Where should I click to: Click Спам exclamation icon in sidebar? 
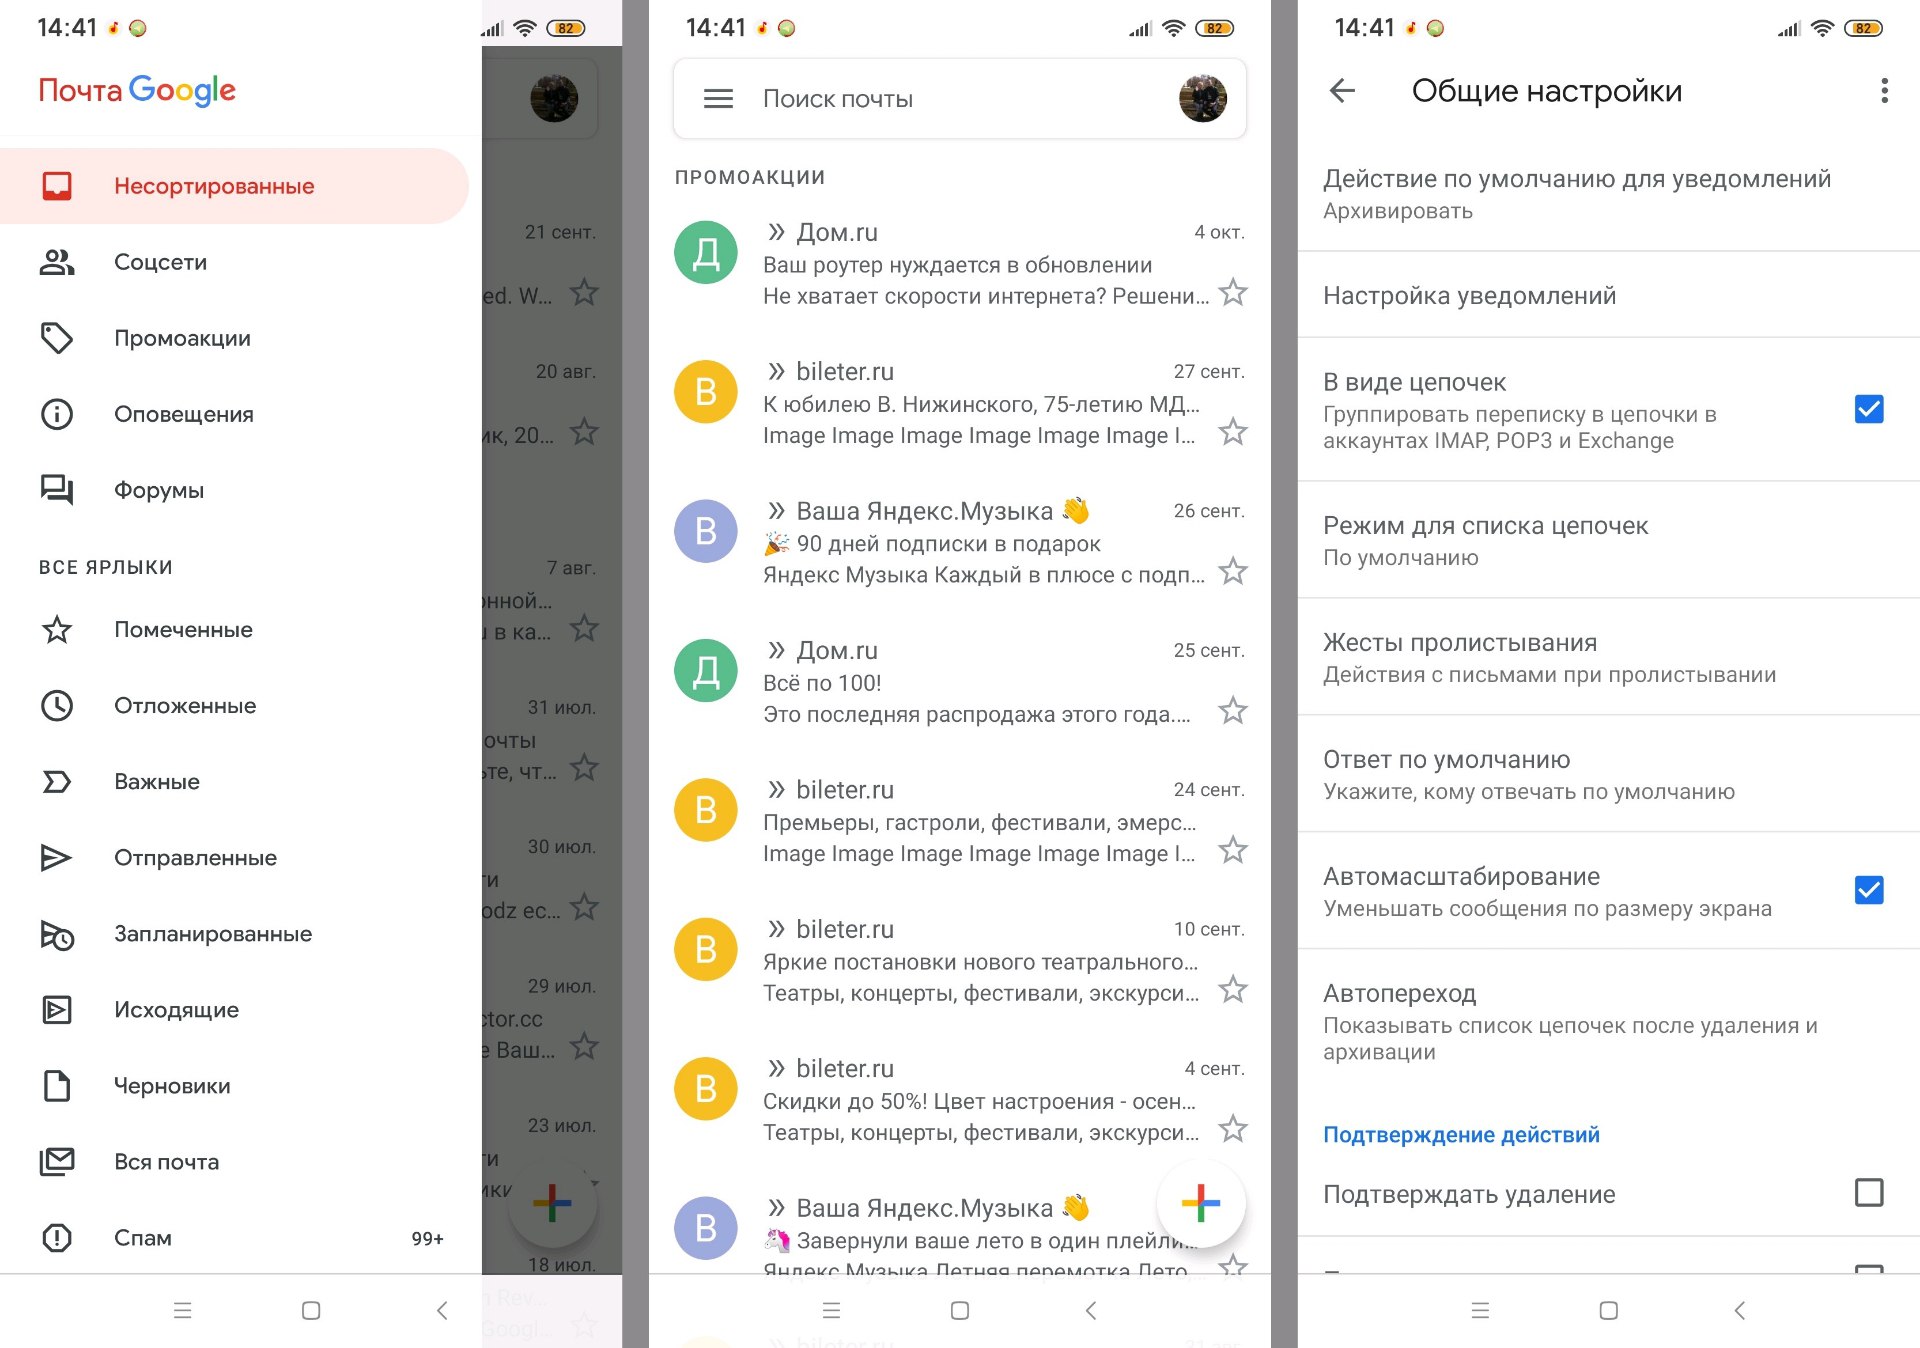[x=57, y=1238]
